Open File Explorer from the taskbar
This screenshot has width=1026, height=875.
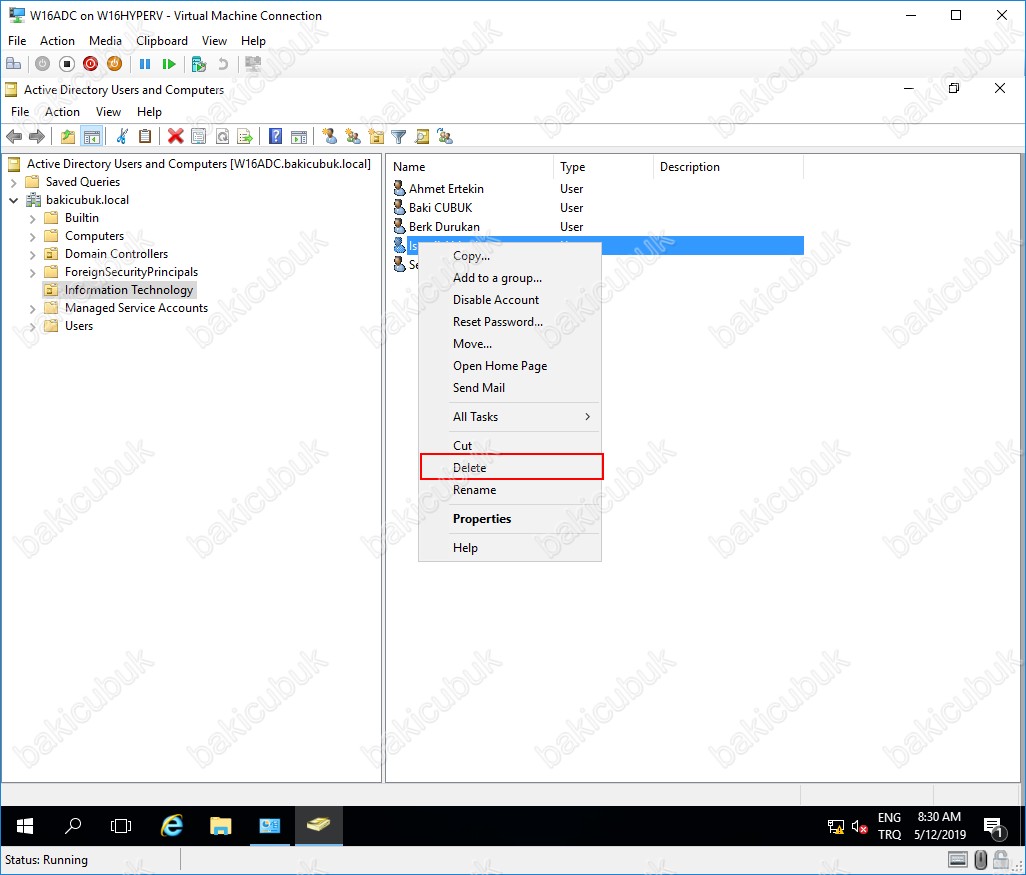click(x=221, y=826)
